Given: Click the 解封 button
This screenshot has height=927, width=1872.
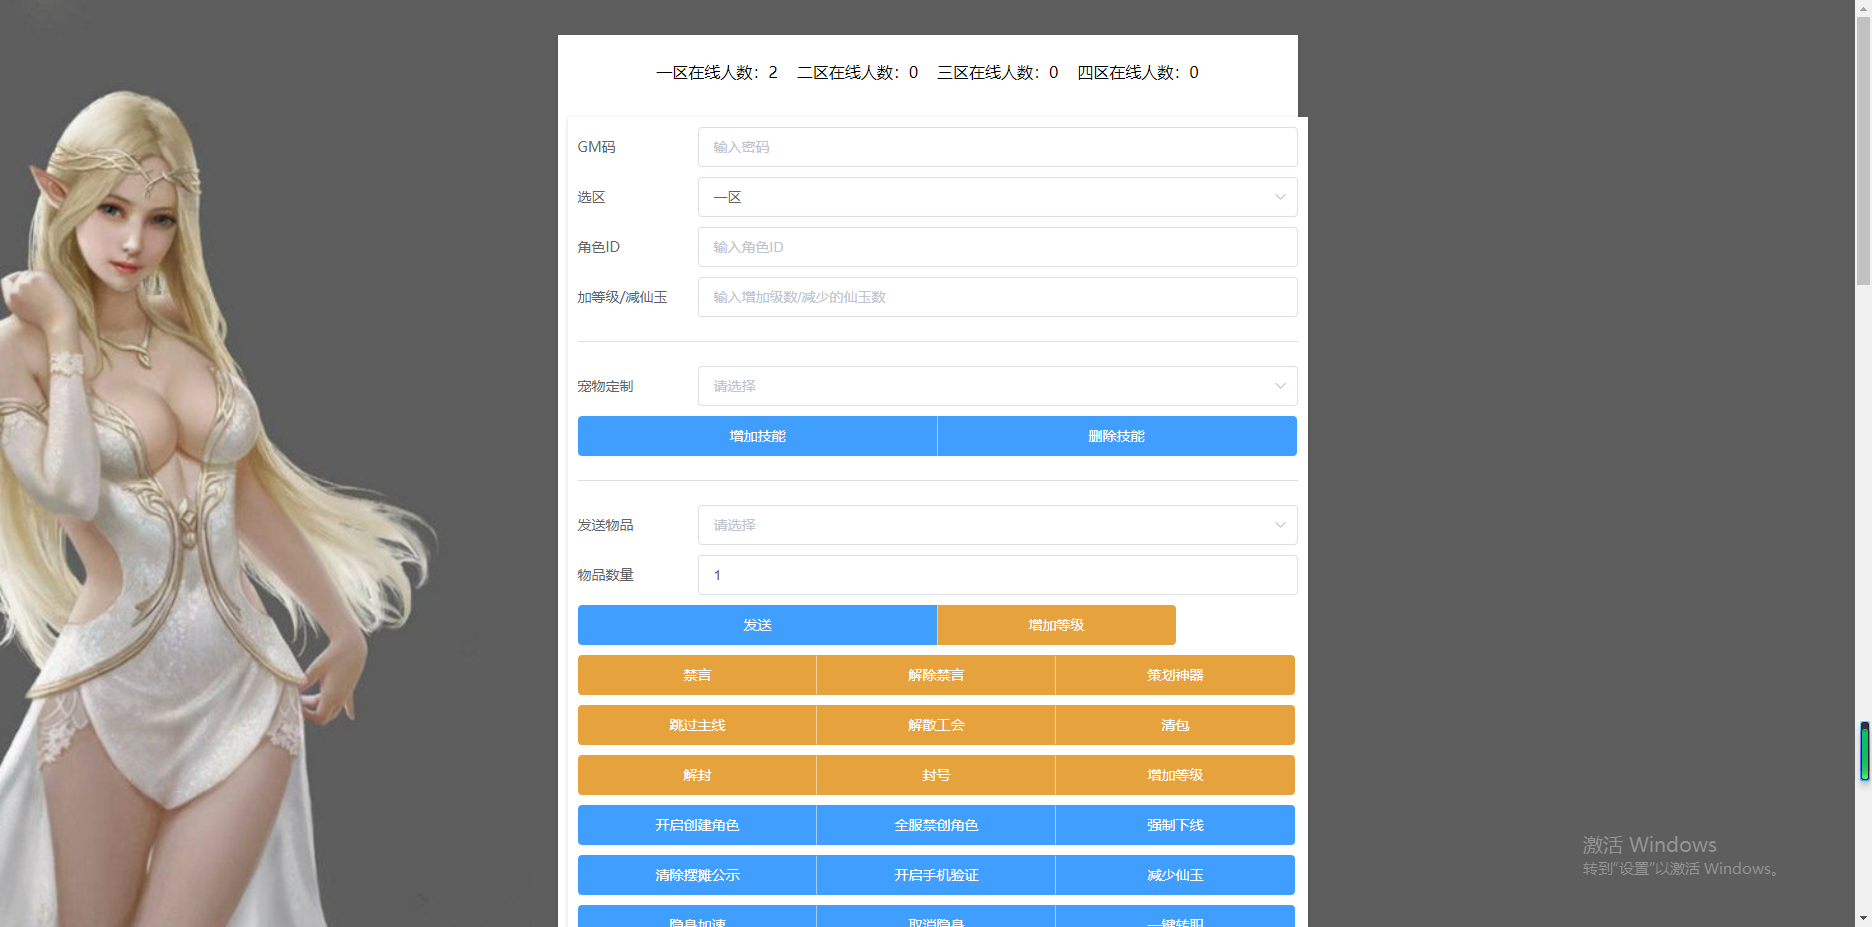Looking at the screenshot, I should coord(697,775).
